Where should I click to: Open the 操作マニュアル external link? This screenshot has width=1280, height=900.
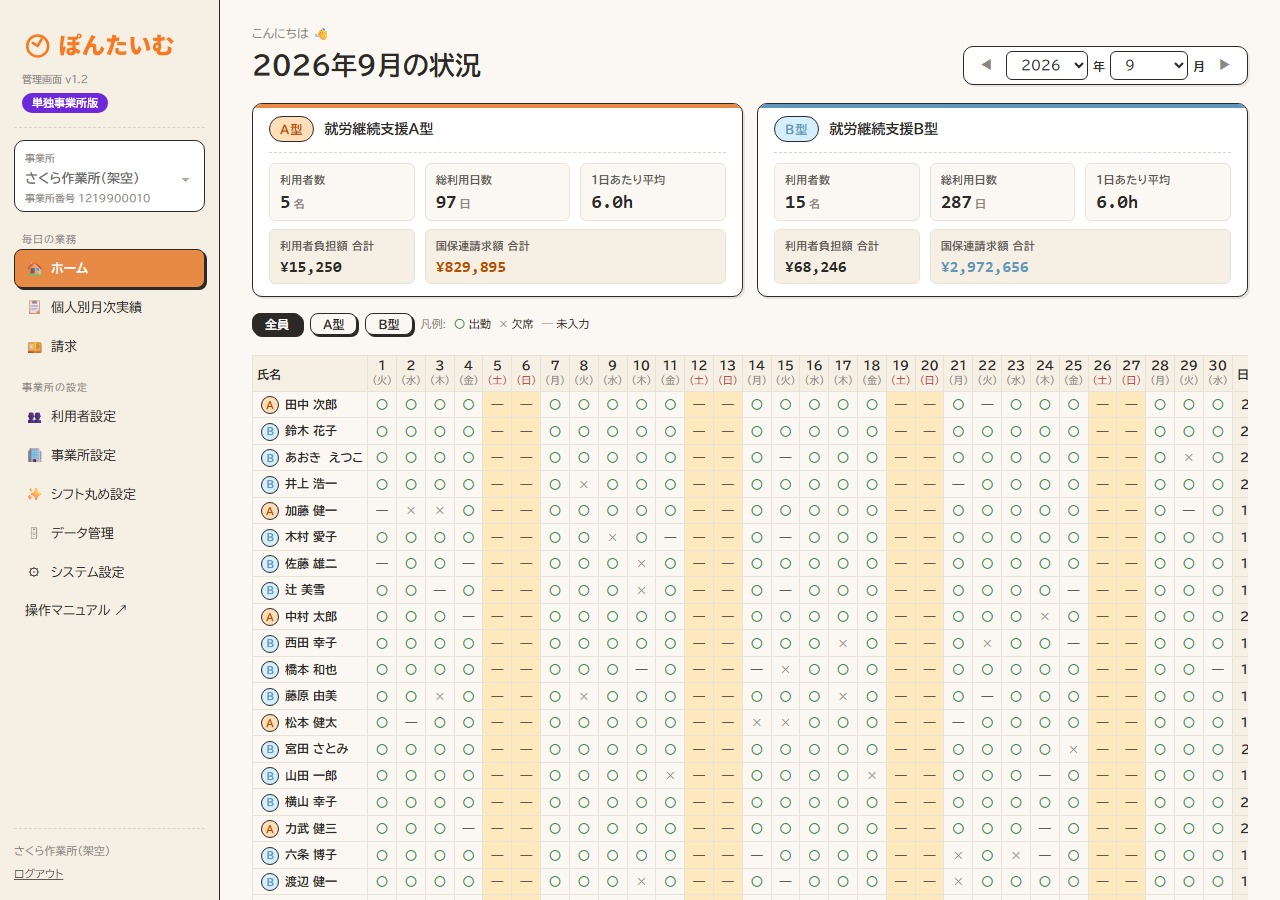click(76, 610)
